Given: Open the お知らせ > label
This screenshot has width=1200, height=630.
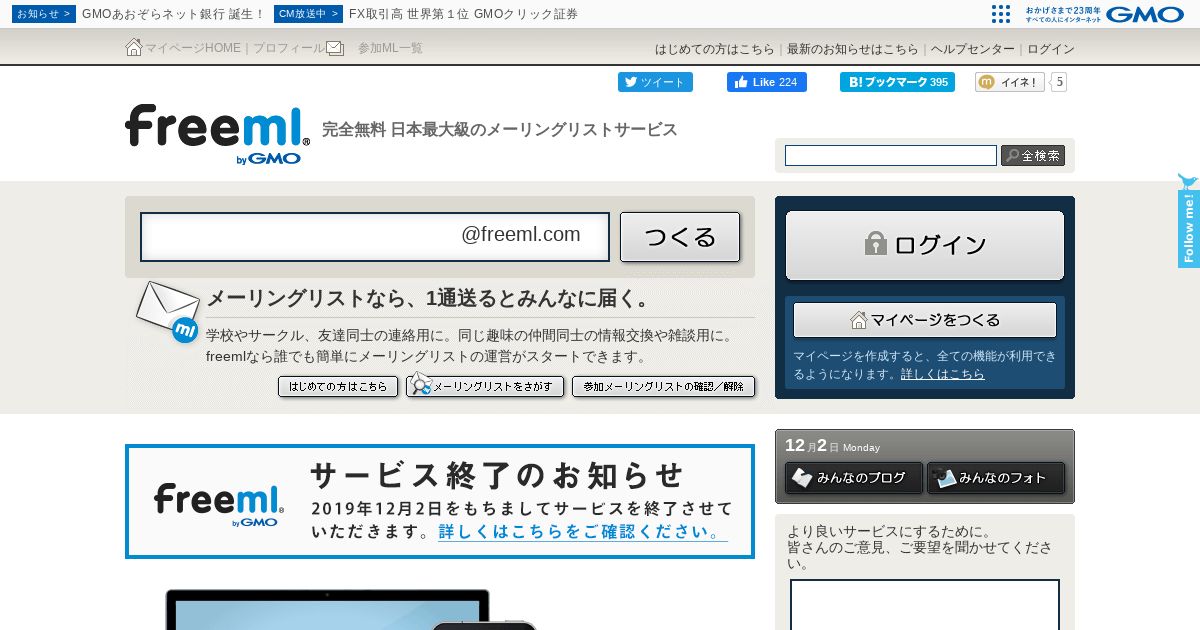Looking at the screenshot, I should [x=44, y=14].
